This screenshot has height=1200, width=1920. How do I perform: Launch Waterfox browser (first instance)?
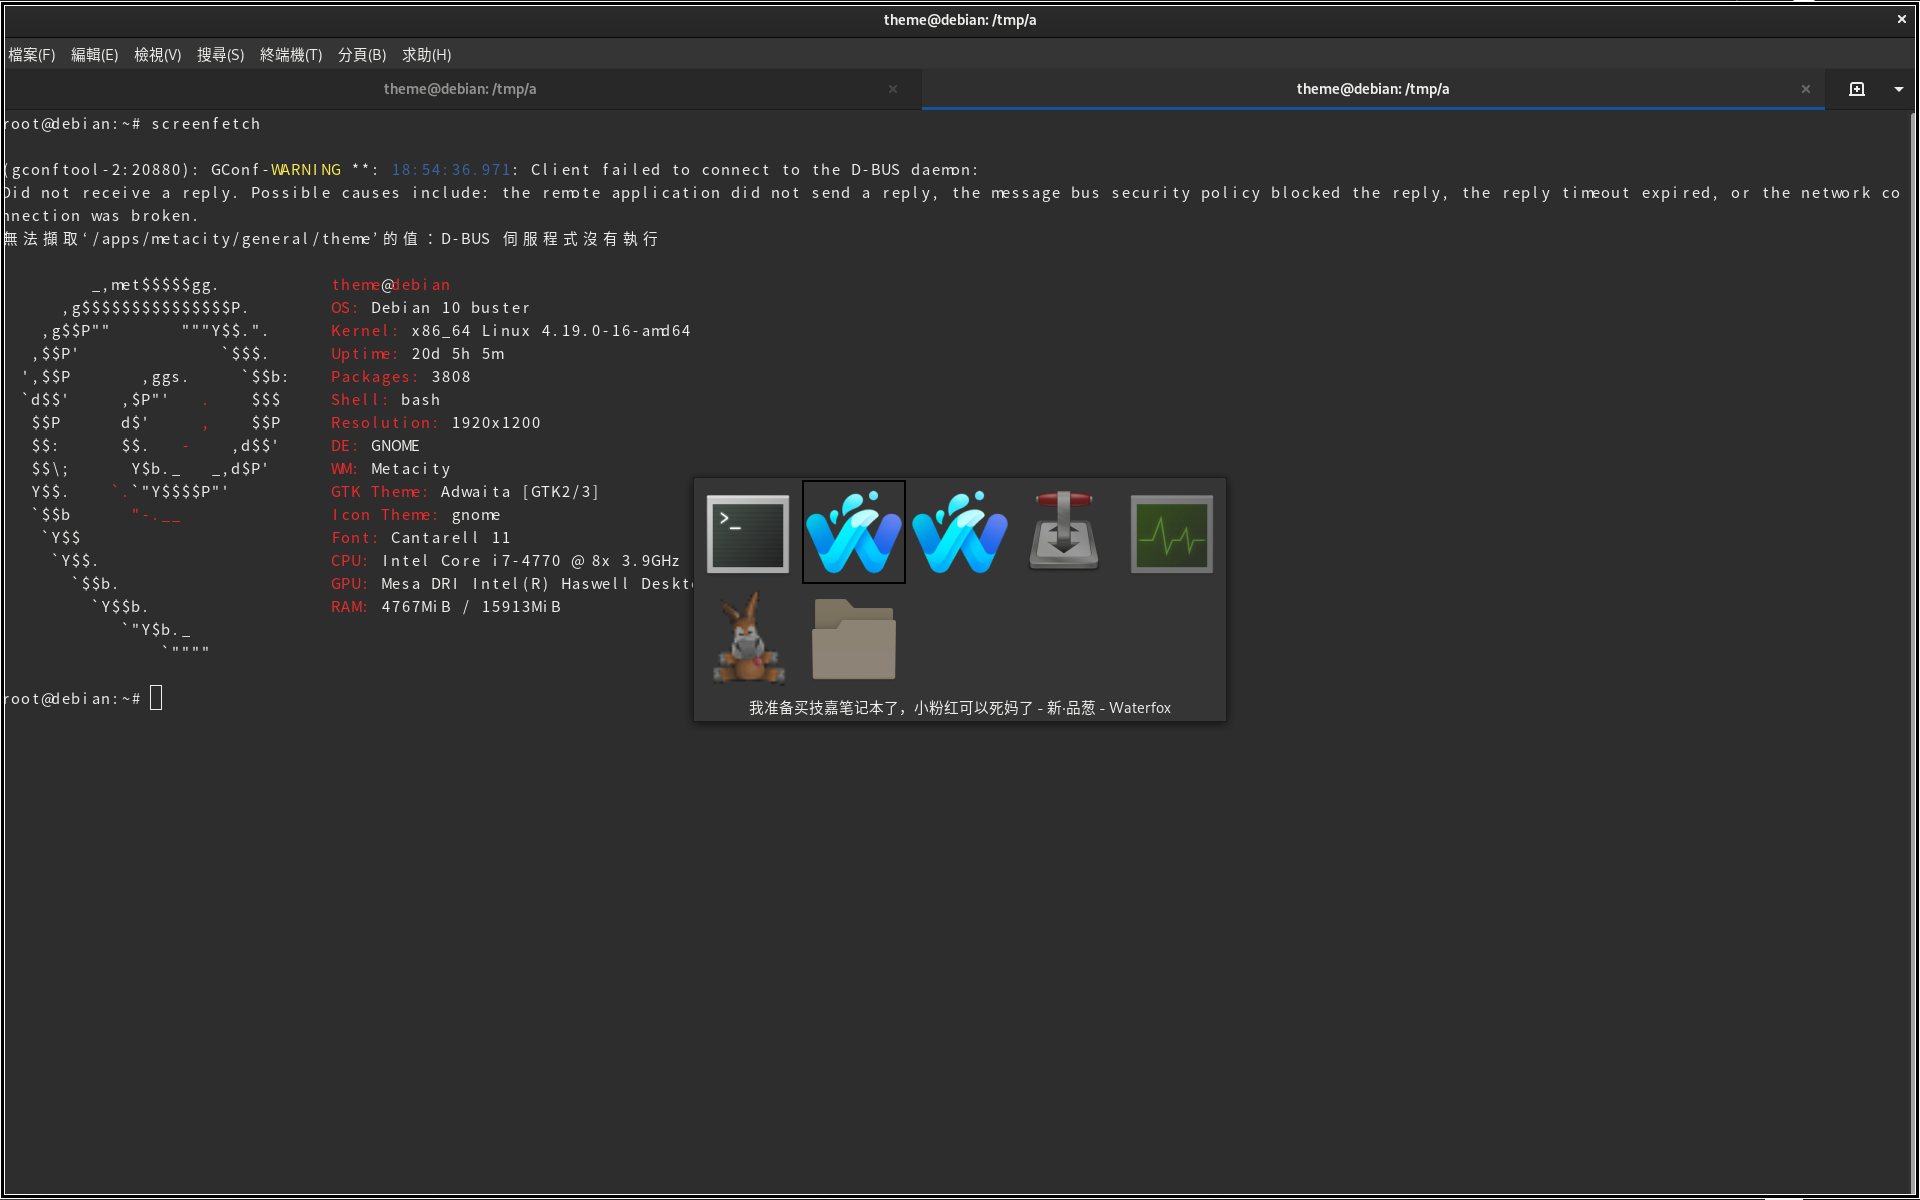pyautogui.click(x=853, y=529)
